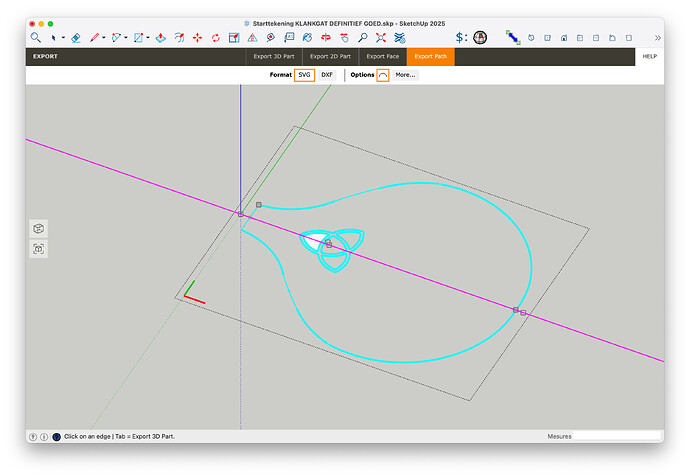This screenshot has height=476, width=690.
Task: Select the Paint Bucket tool
Action: tap(308, 38)
